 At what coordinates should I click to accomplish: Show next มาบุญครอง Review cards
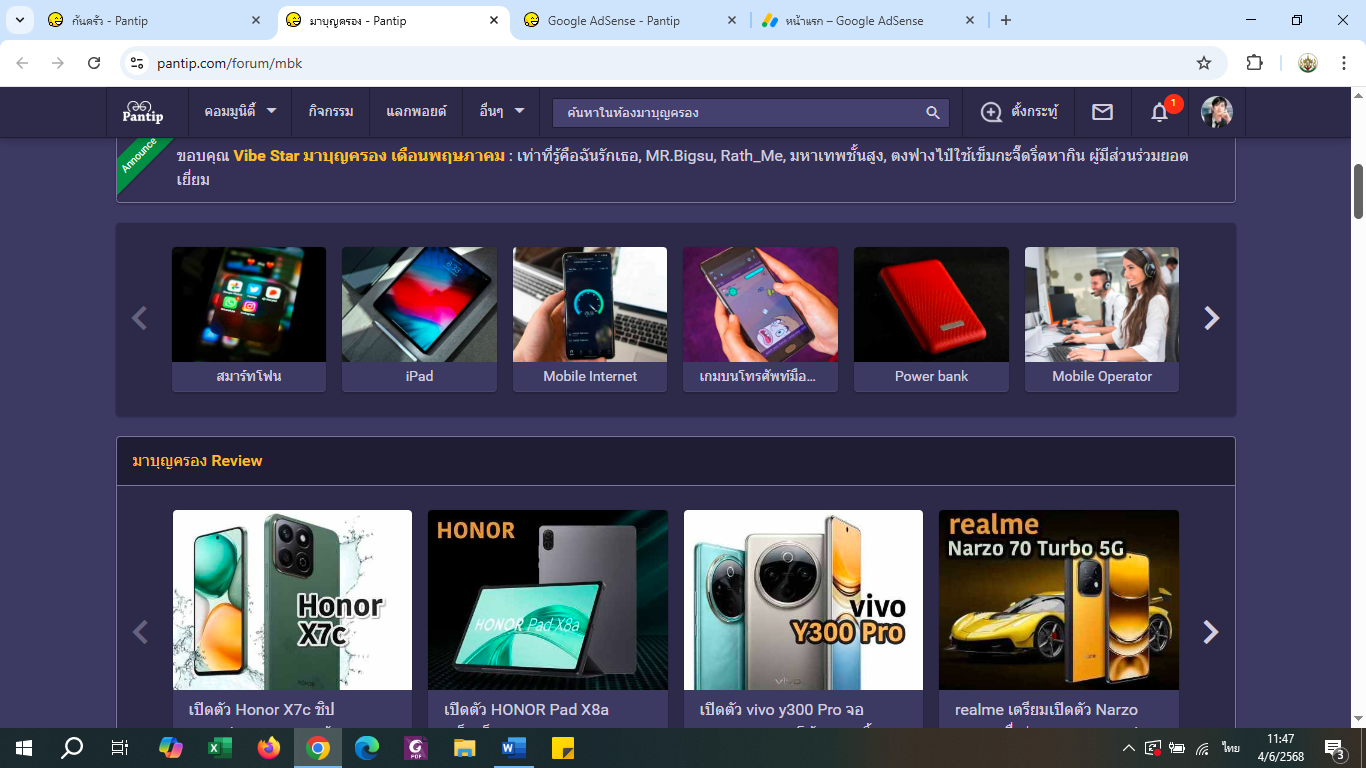pos(1211,632)
